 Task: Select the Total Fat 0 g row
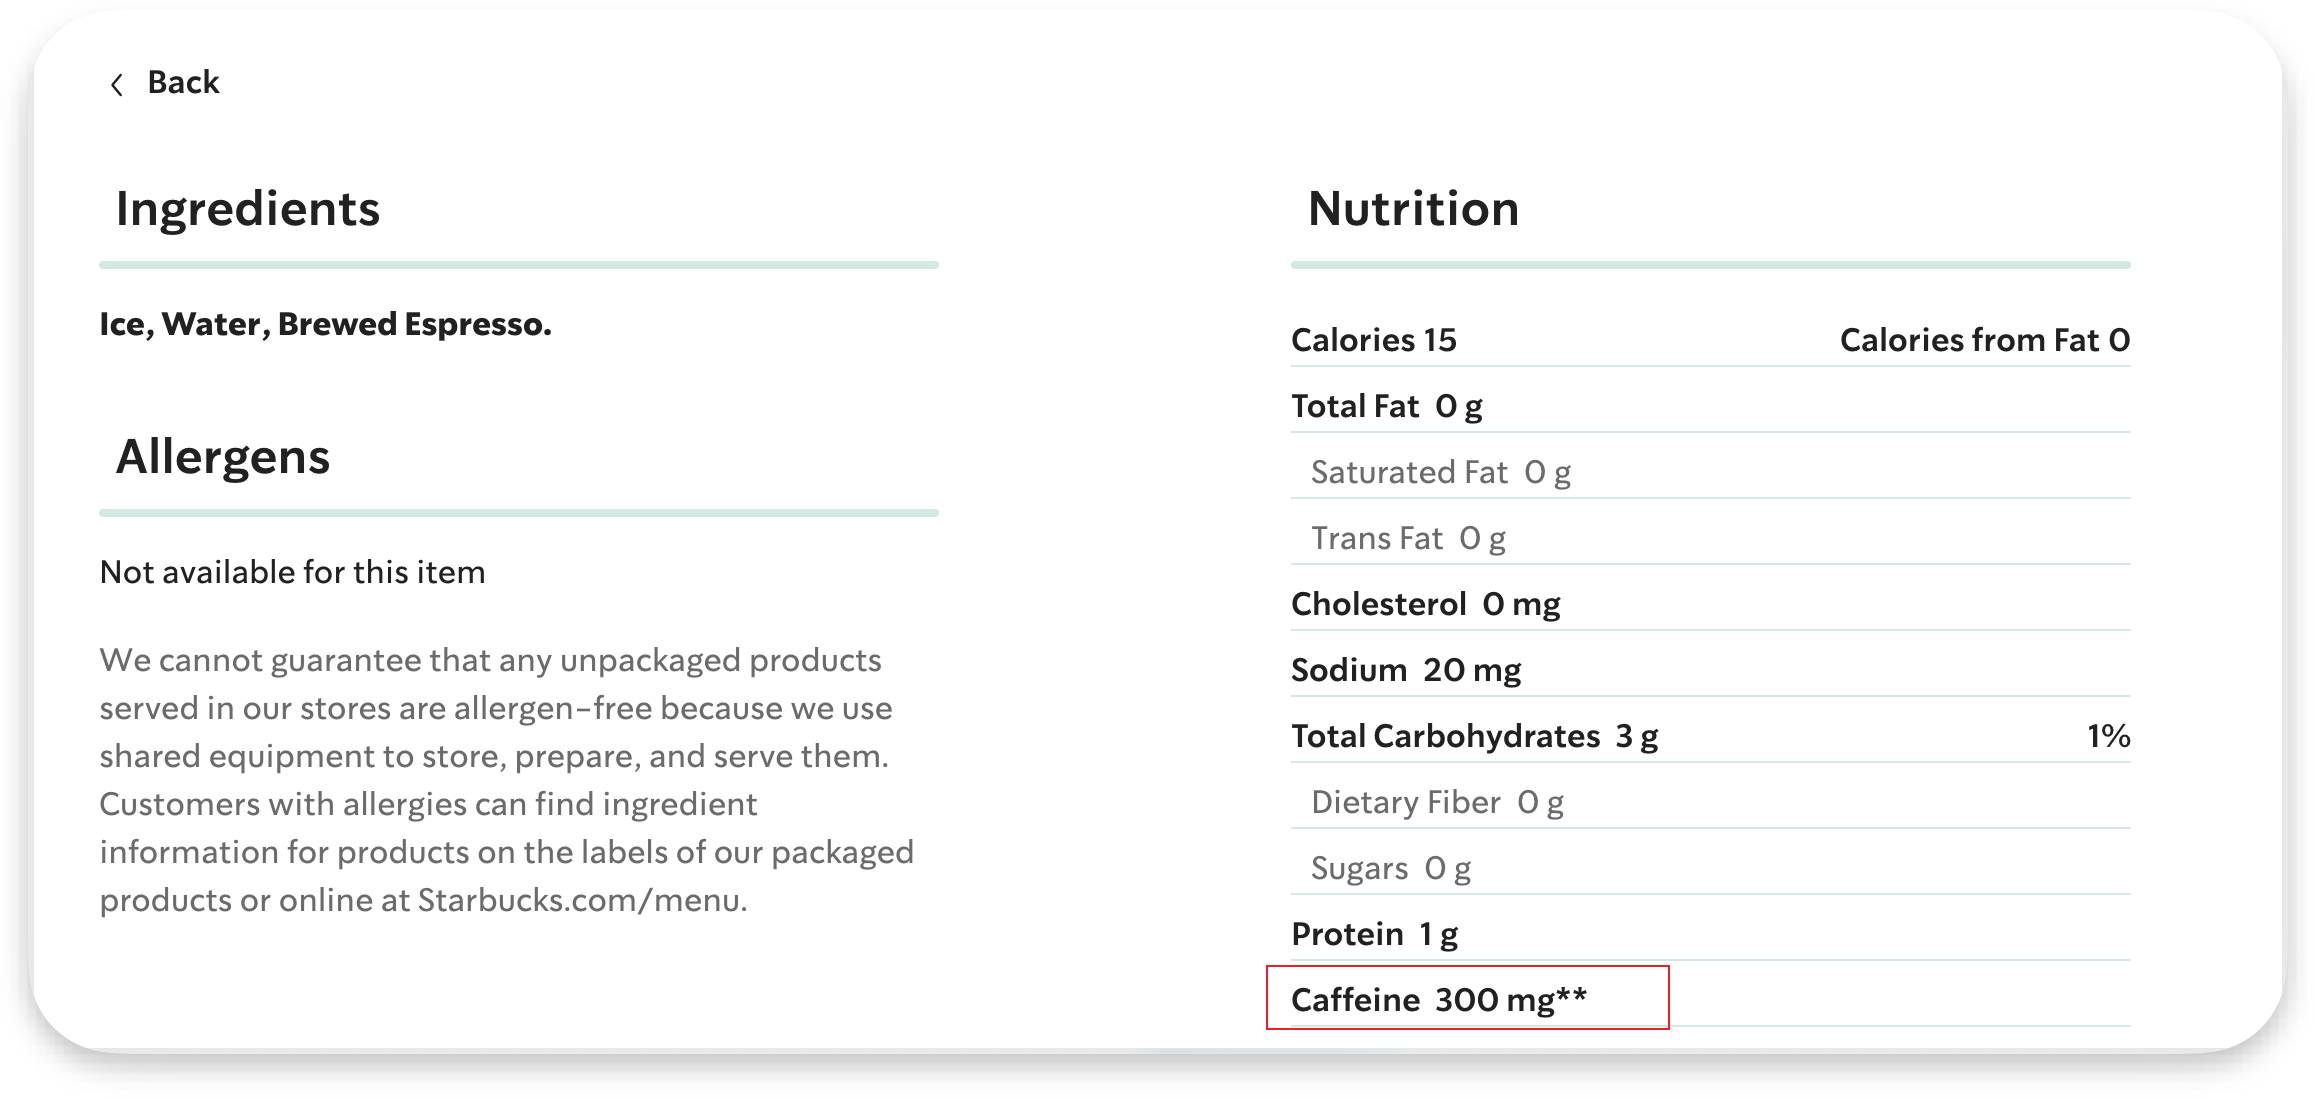pyautogui.click(x=1386, y=406)
